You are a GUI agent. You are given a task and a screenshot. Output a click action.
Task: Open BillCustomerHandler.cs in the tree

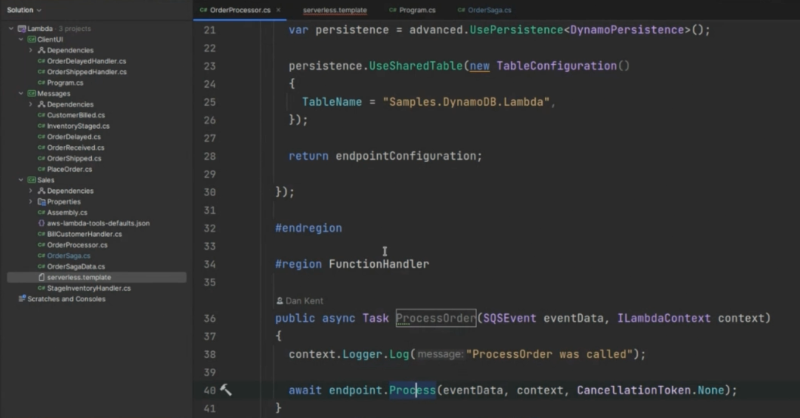(x=84, y=234)
